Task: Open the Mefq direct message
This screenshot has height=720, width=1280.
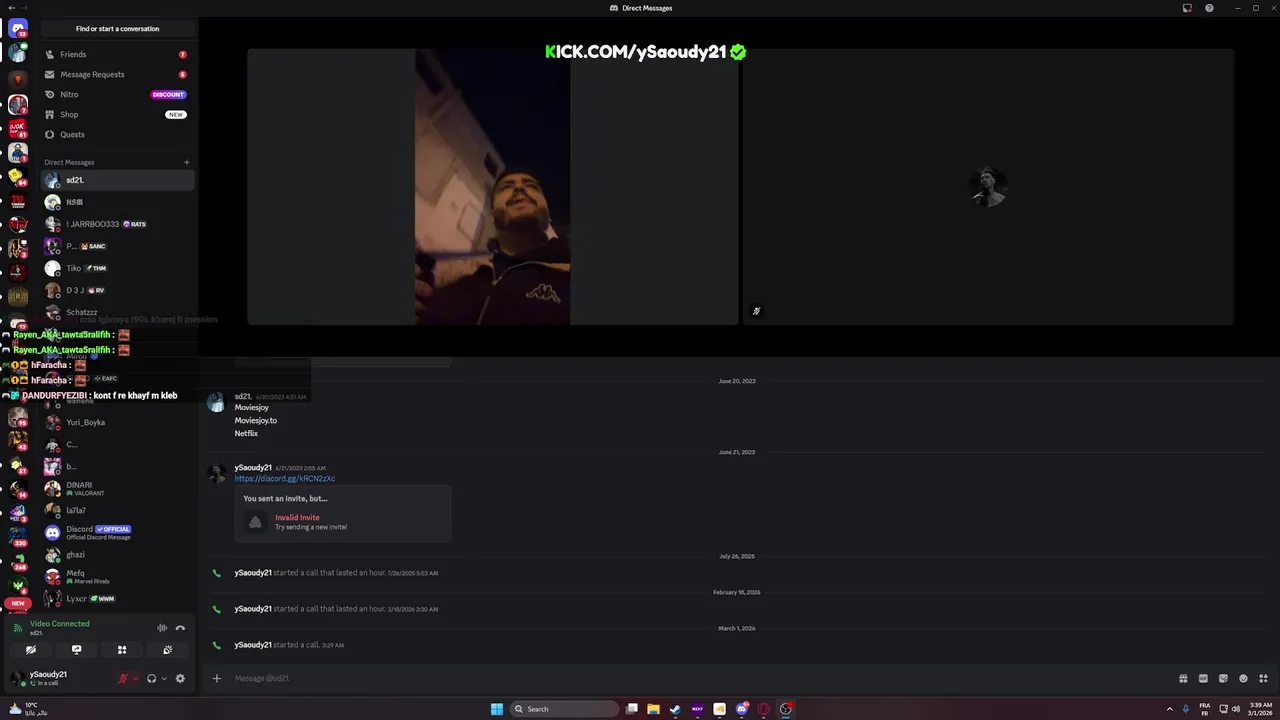Action: tap(117, 576)
